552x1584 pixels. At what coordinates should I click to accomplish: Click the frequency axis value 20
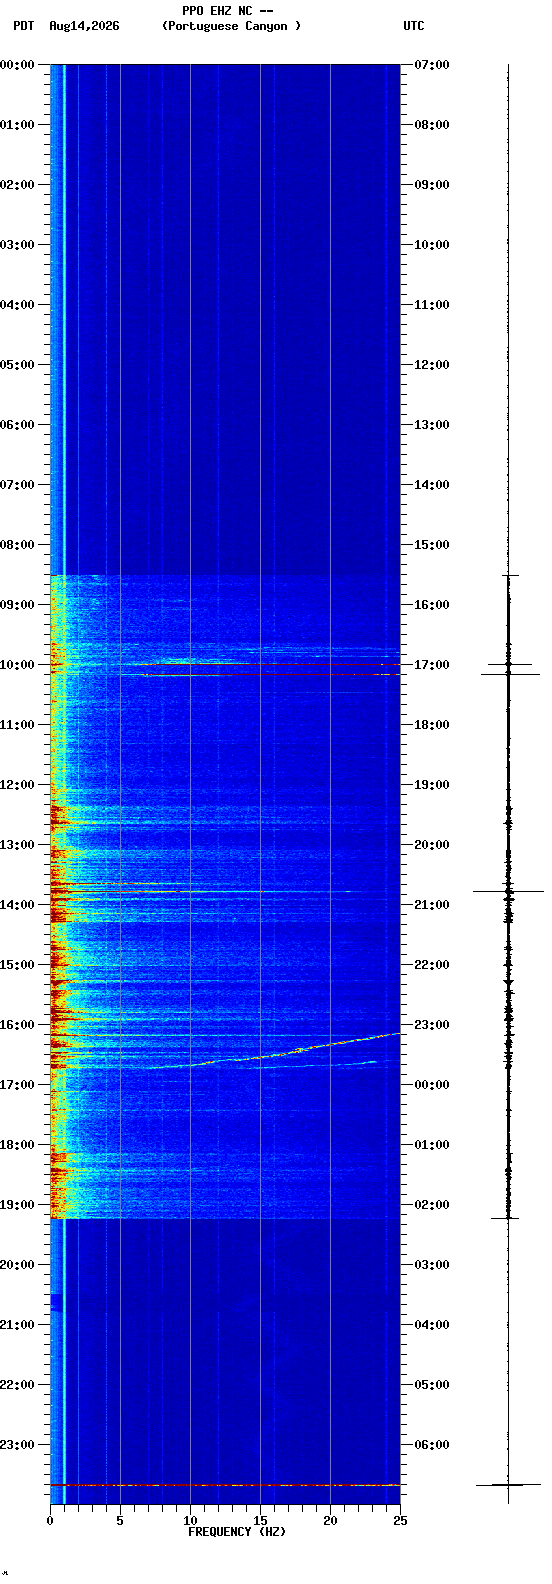pos(330,1521)
